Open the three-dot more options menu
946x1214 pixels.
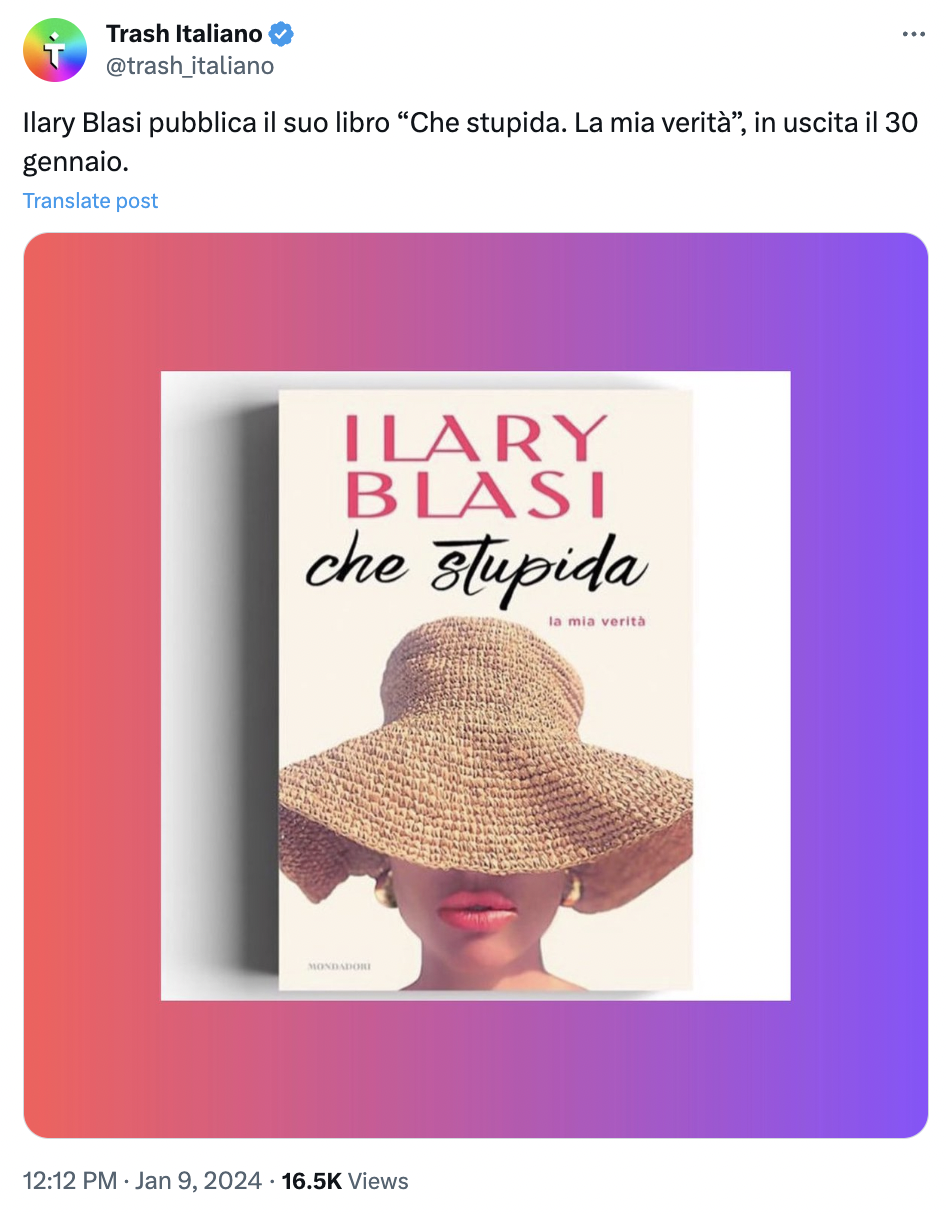[913, 34]
